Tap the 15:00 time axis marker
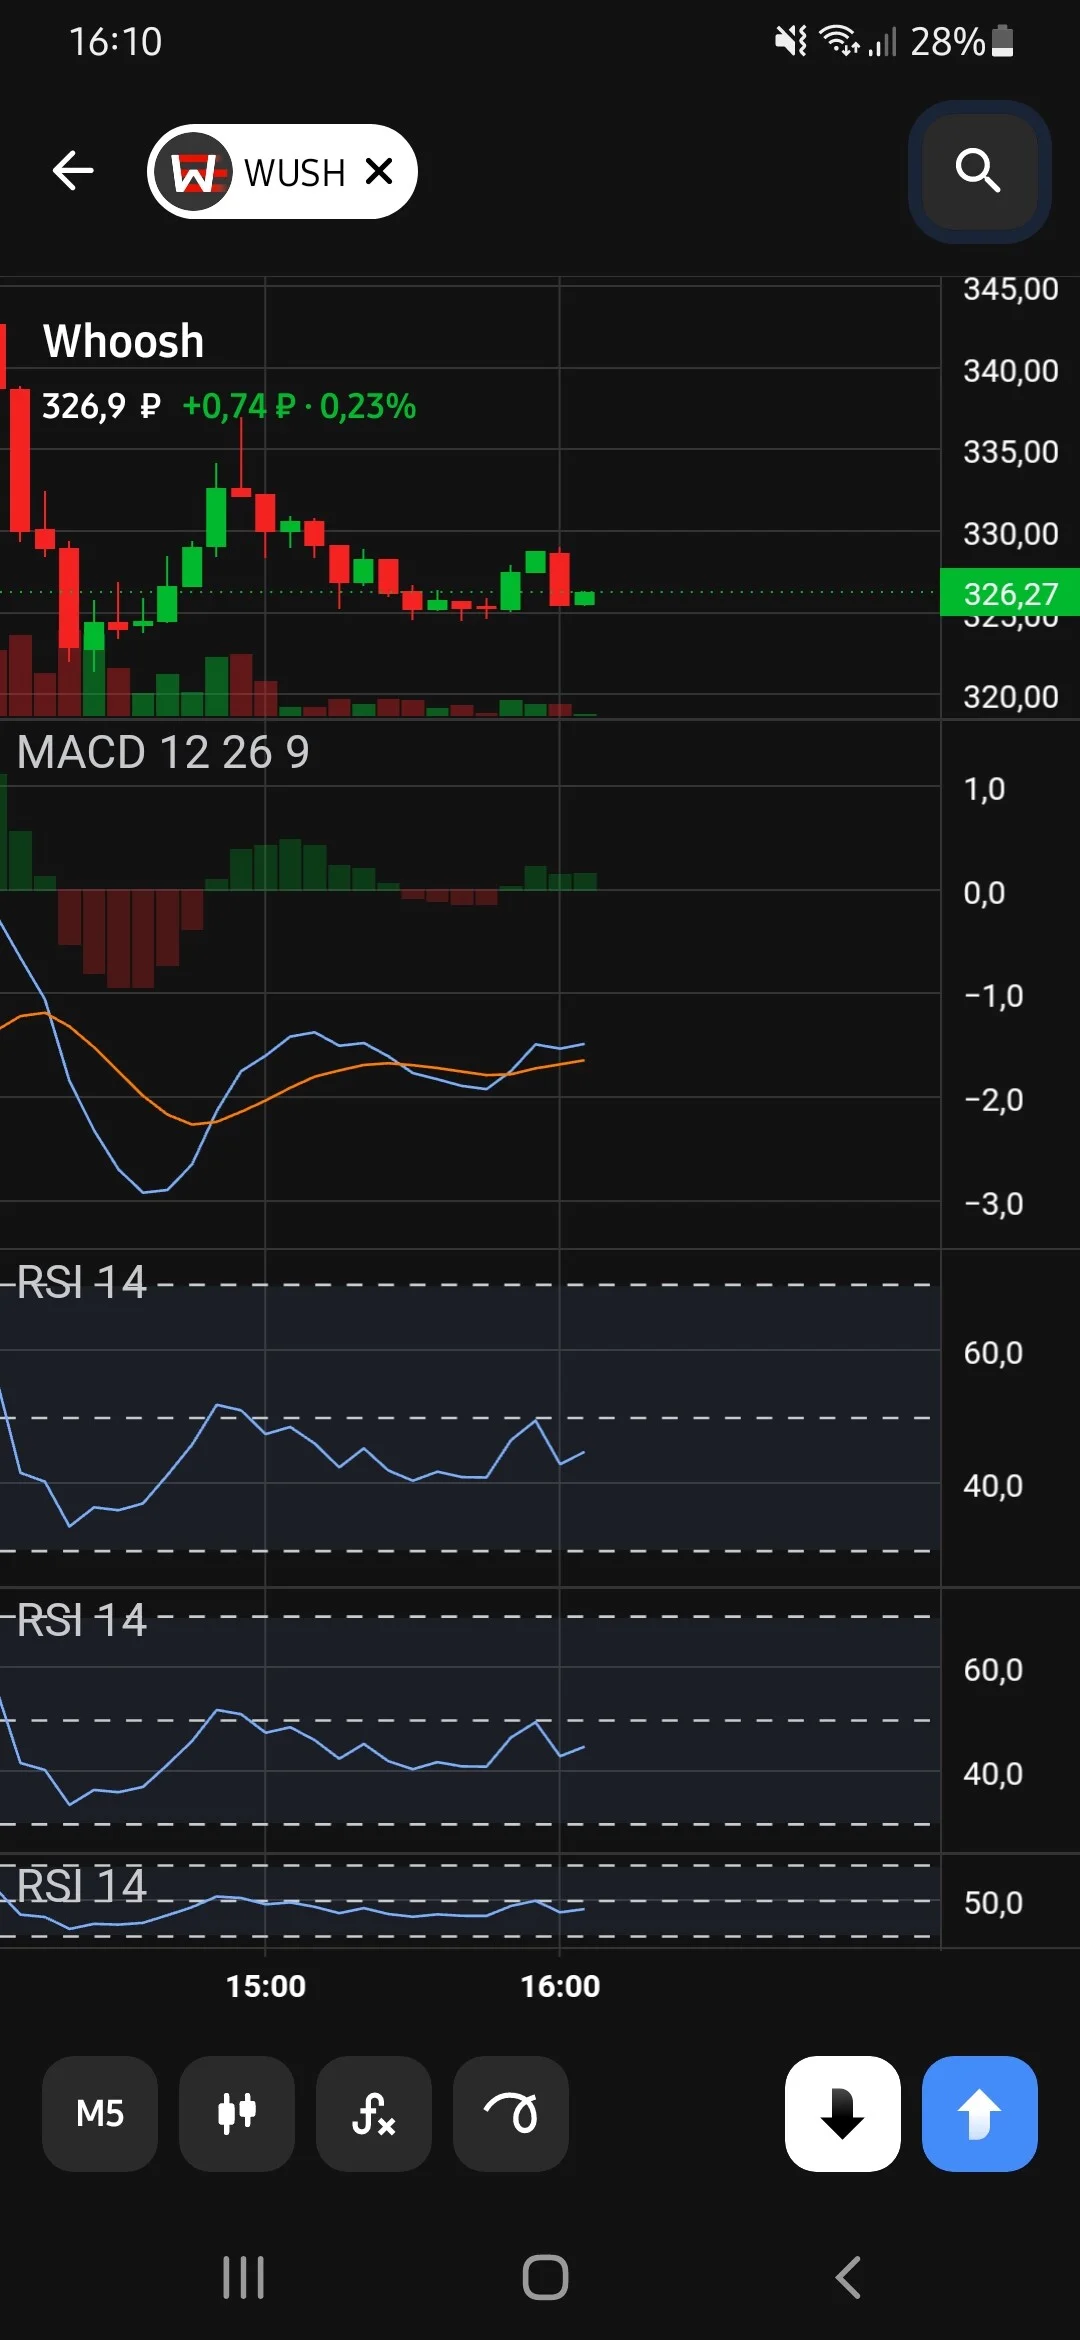The height and width of the screenshot is (2340, 1080). point(266,1986)
